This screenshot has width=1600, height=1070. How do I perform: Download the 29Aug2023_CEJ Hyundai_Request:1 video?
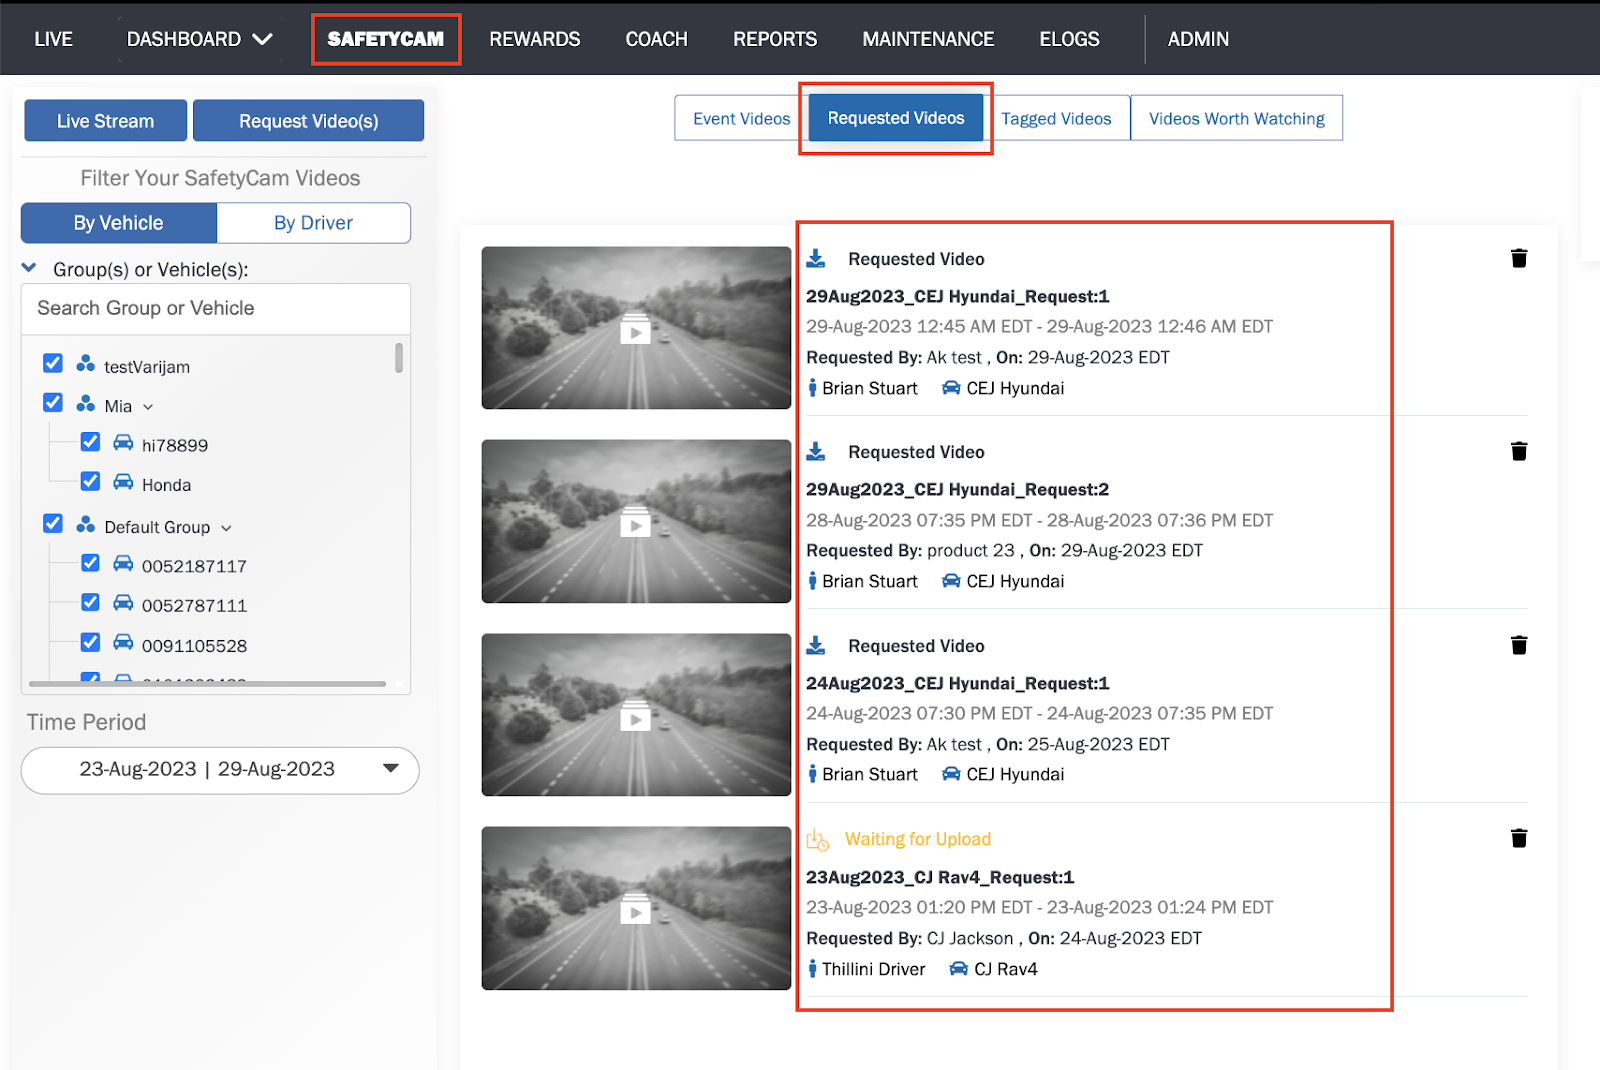tap(816, 259)
